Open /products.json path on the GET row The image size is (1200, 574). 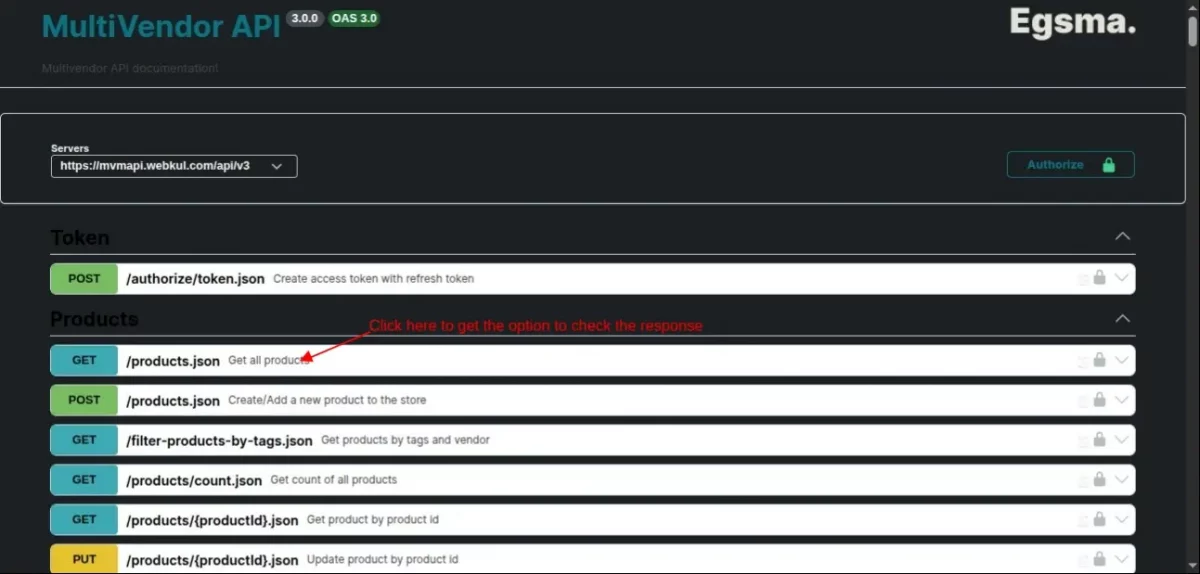click(173, 361)
